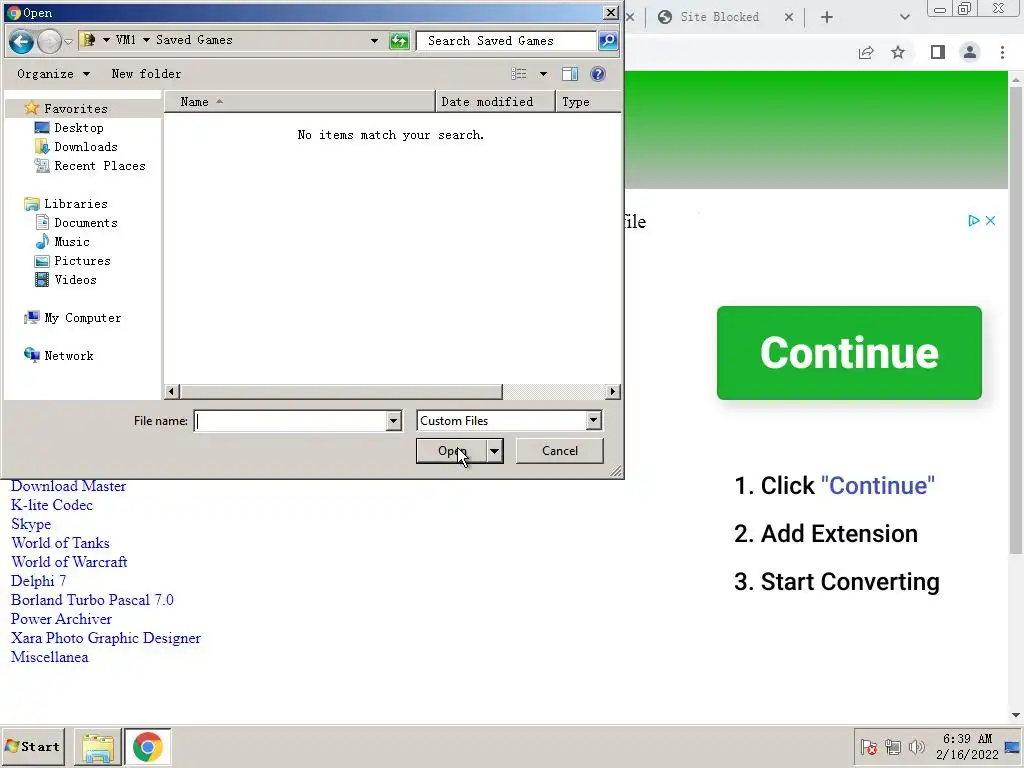Click the horizontal scrollbar thumb in file list
This screenshot has width=1024, height=768.
point(341,392)
